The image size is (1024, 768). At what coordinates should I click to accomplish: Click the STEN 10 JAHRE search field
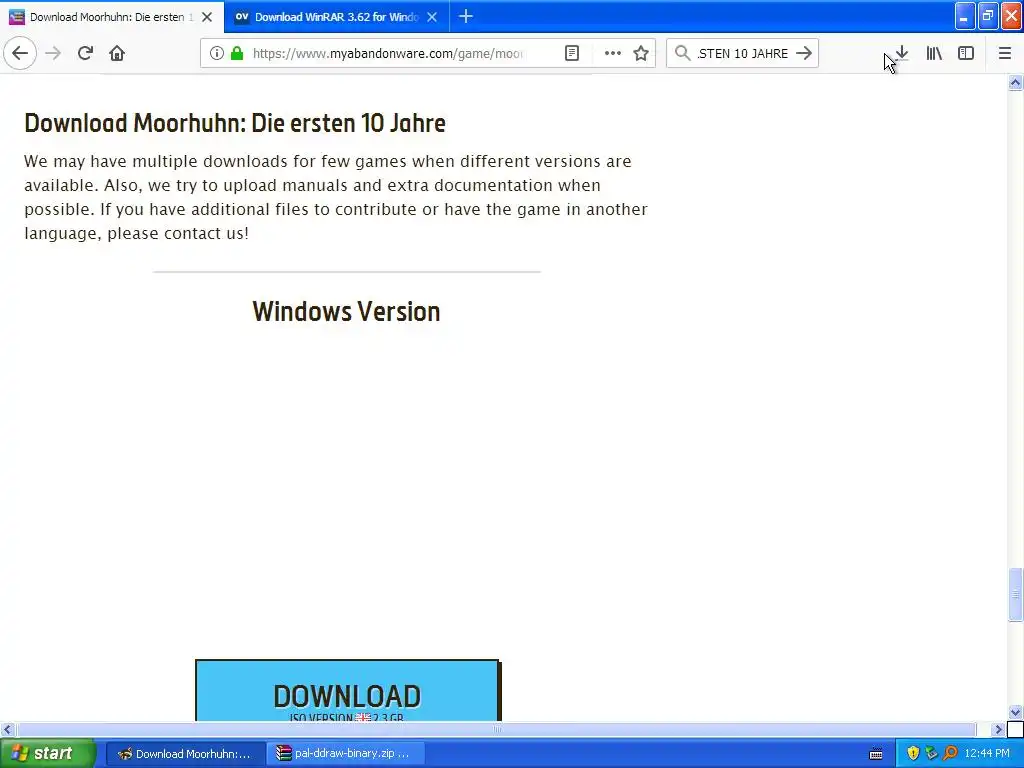click(743, 54)
